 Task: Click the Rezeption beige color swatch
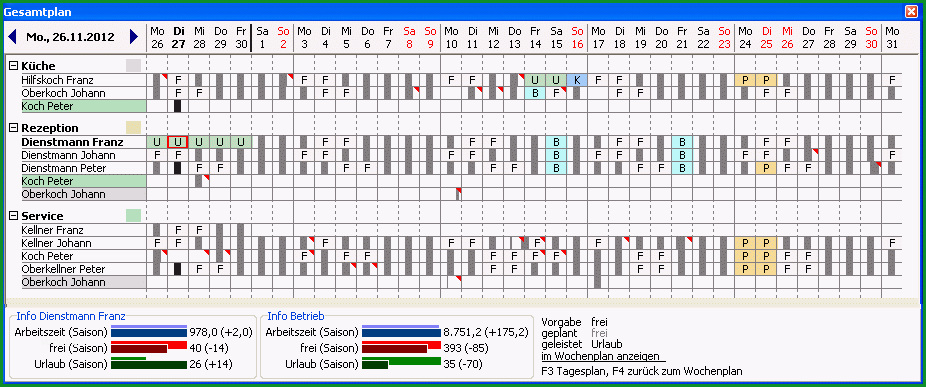point(133,127)
